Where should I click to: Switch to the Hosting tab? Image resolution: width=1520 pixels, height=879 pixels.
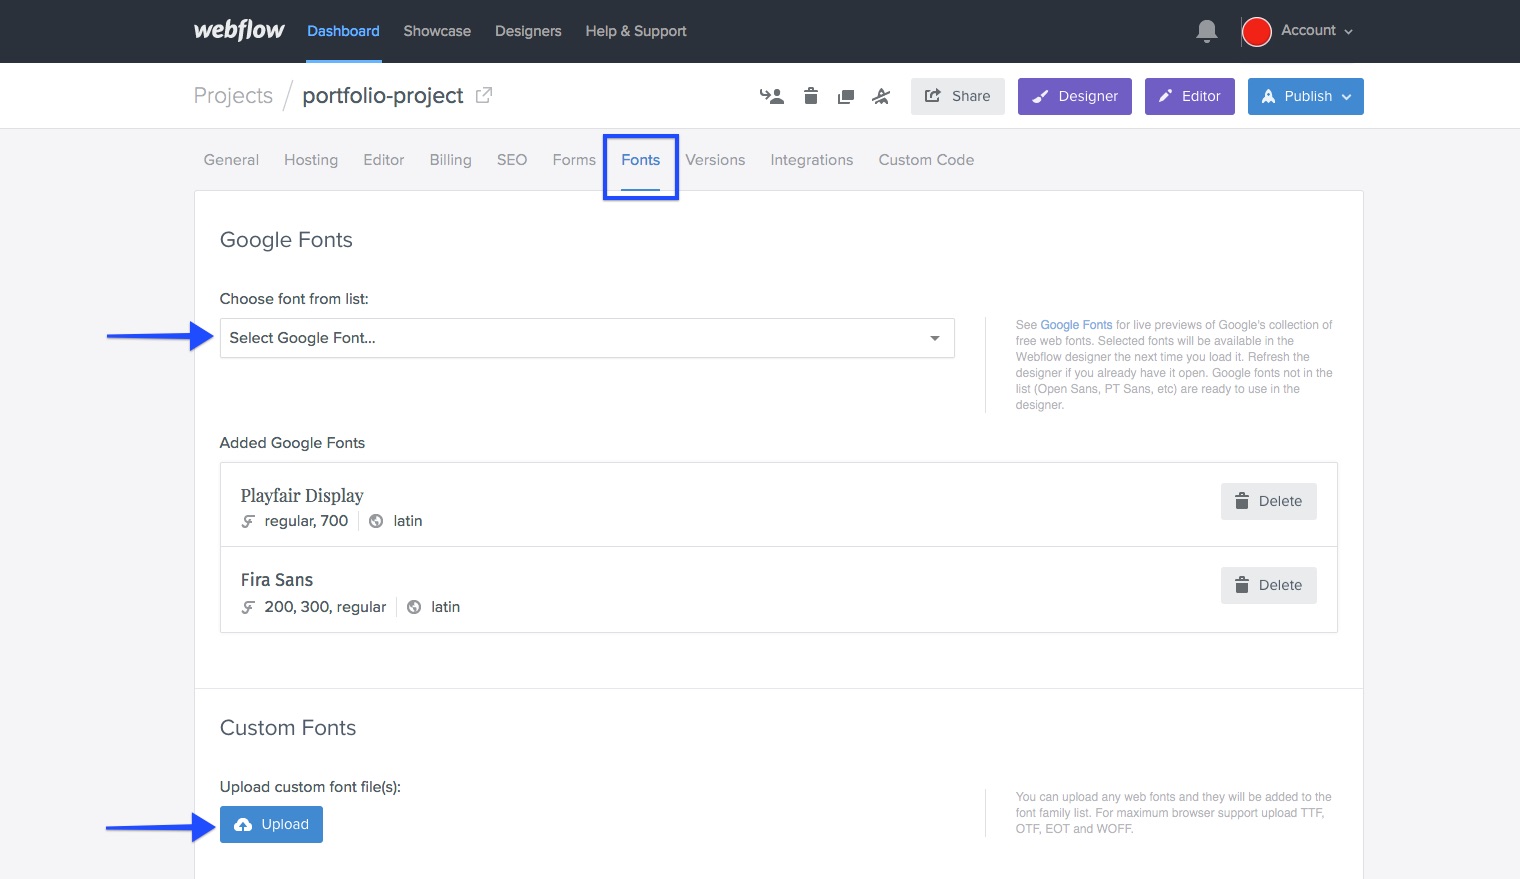(311, 160)
